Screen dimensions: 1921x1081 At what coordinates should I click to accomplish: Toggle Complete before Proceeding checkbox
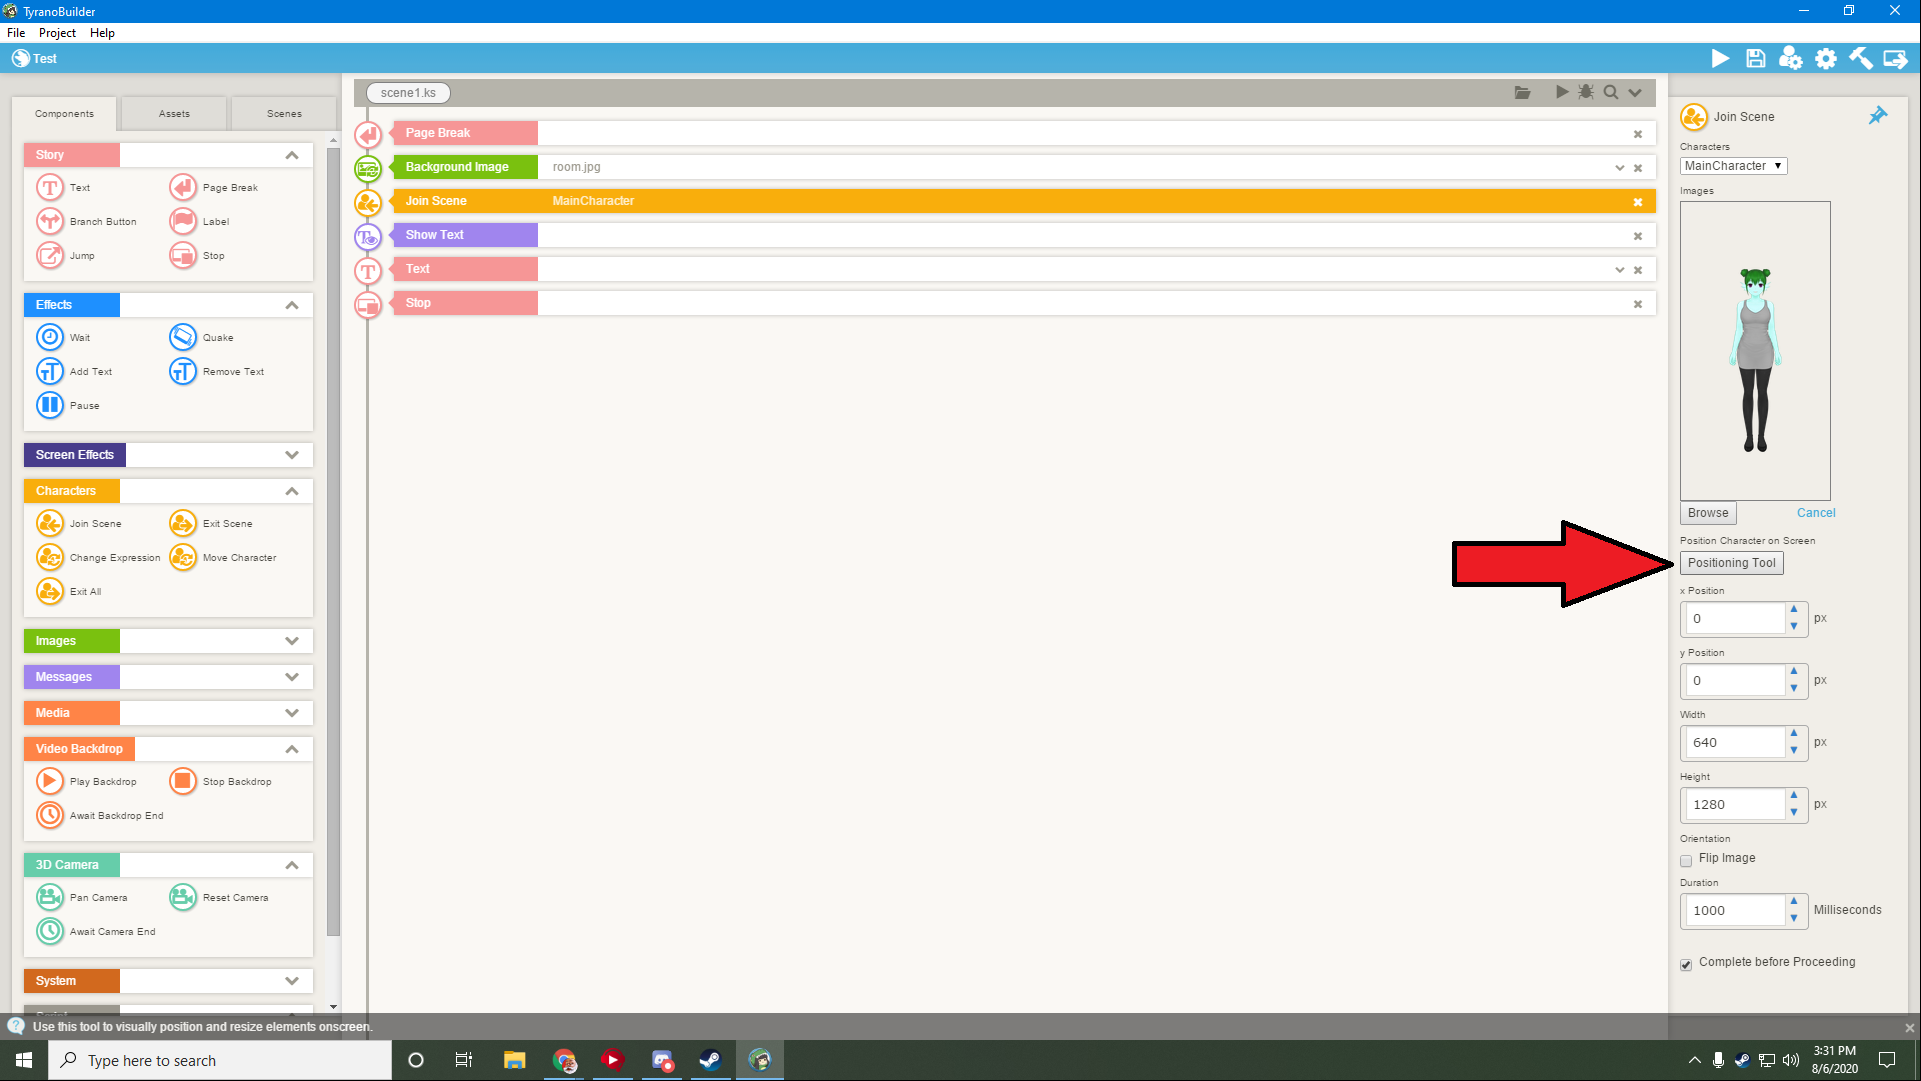(x=1686, y=964)
